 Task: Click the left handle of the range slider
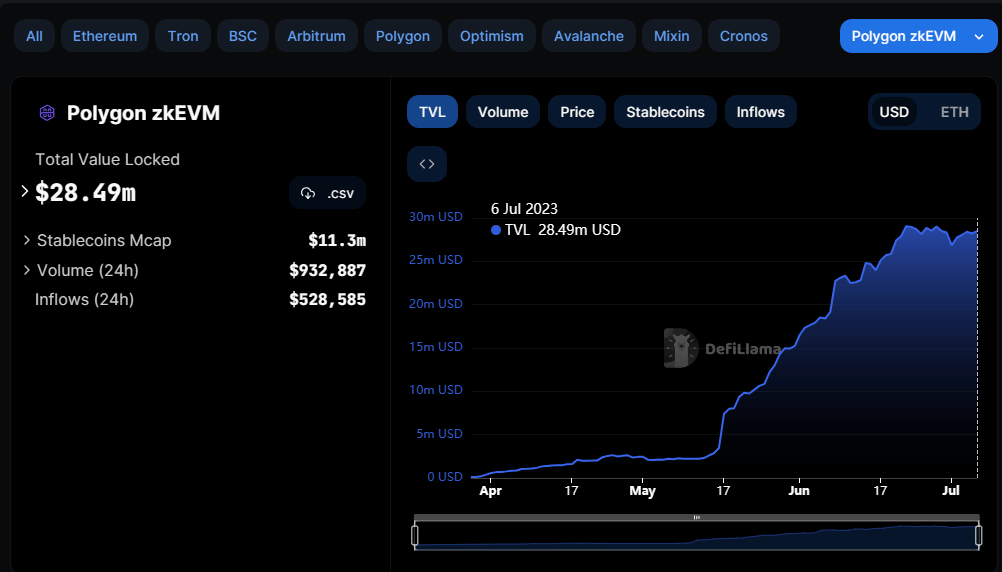(x=415, y=536)
